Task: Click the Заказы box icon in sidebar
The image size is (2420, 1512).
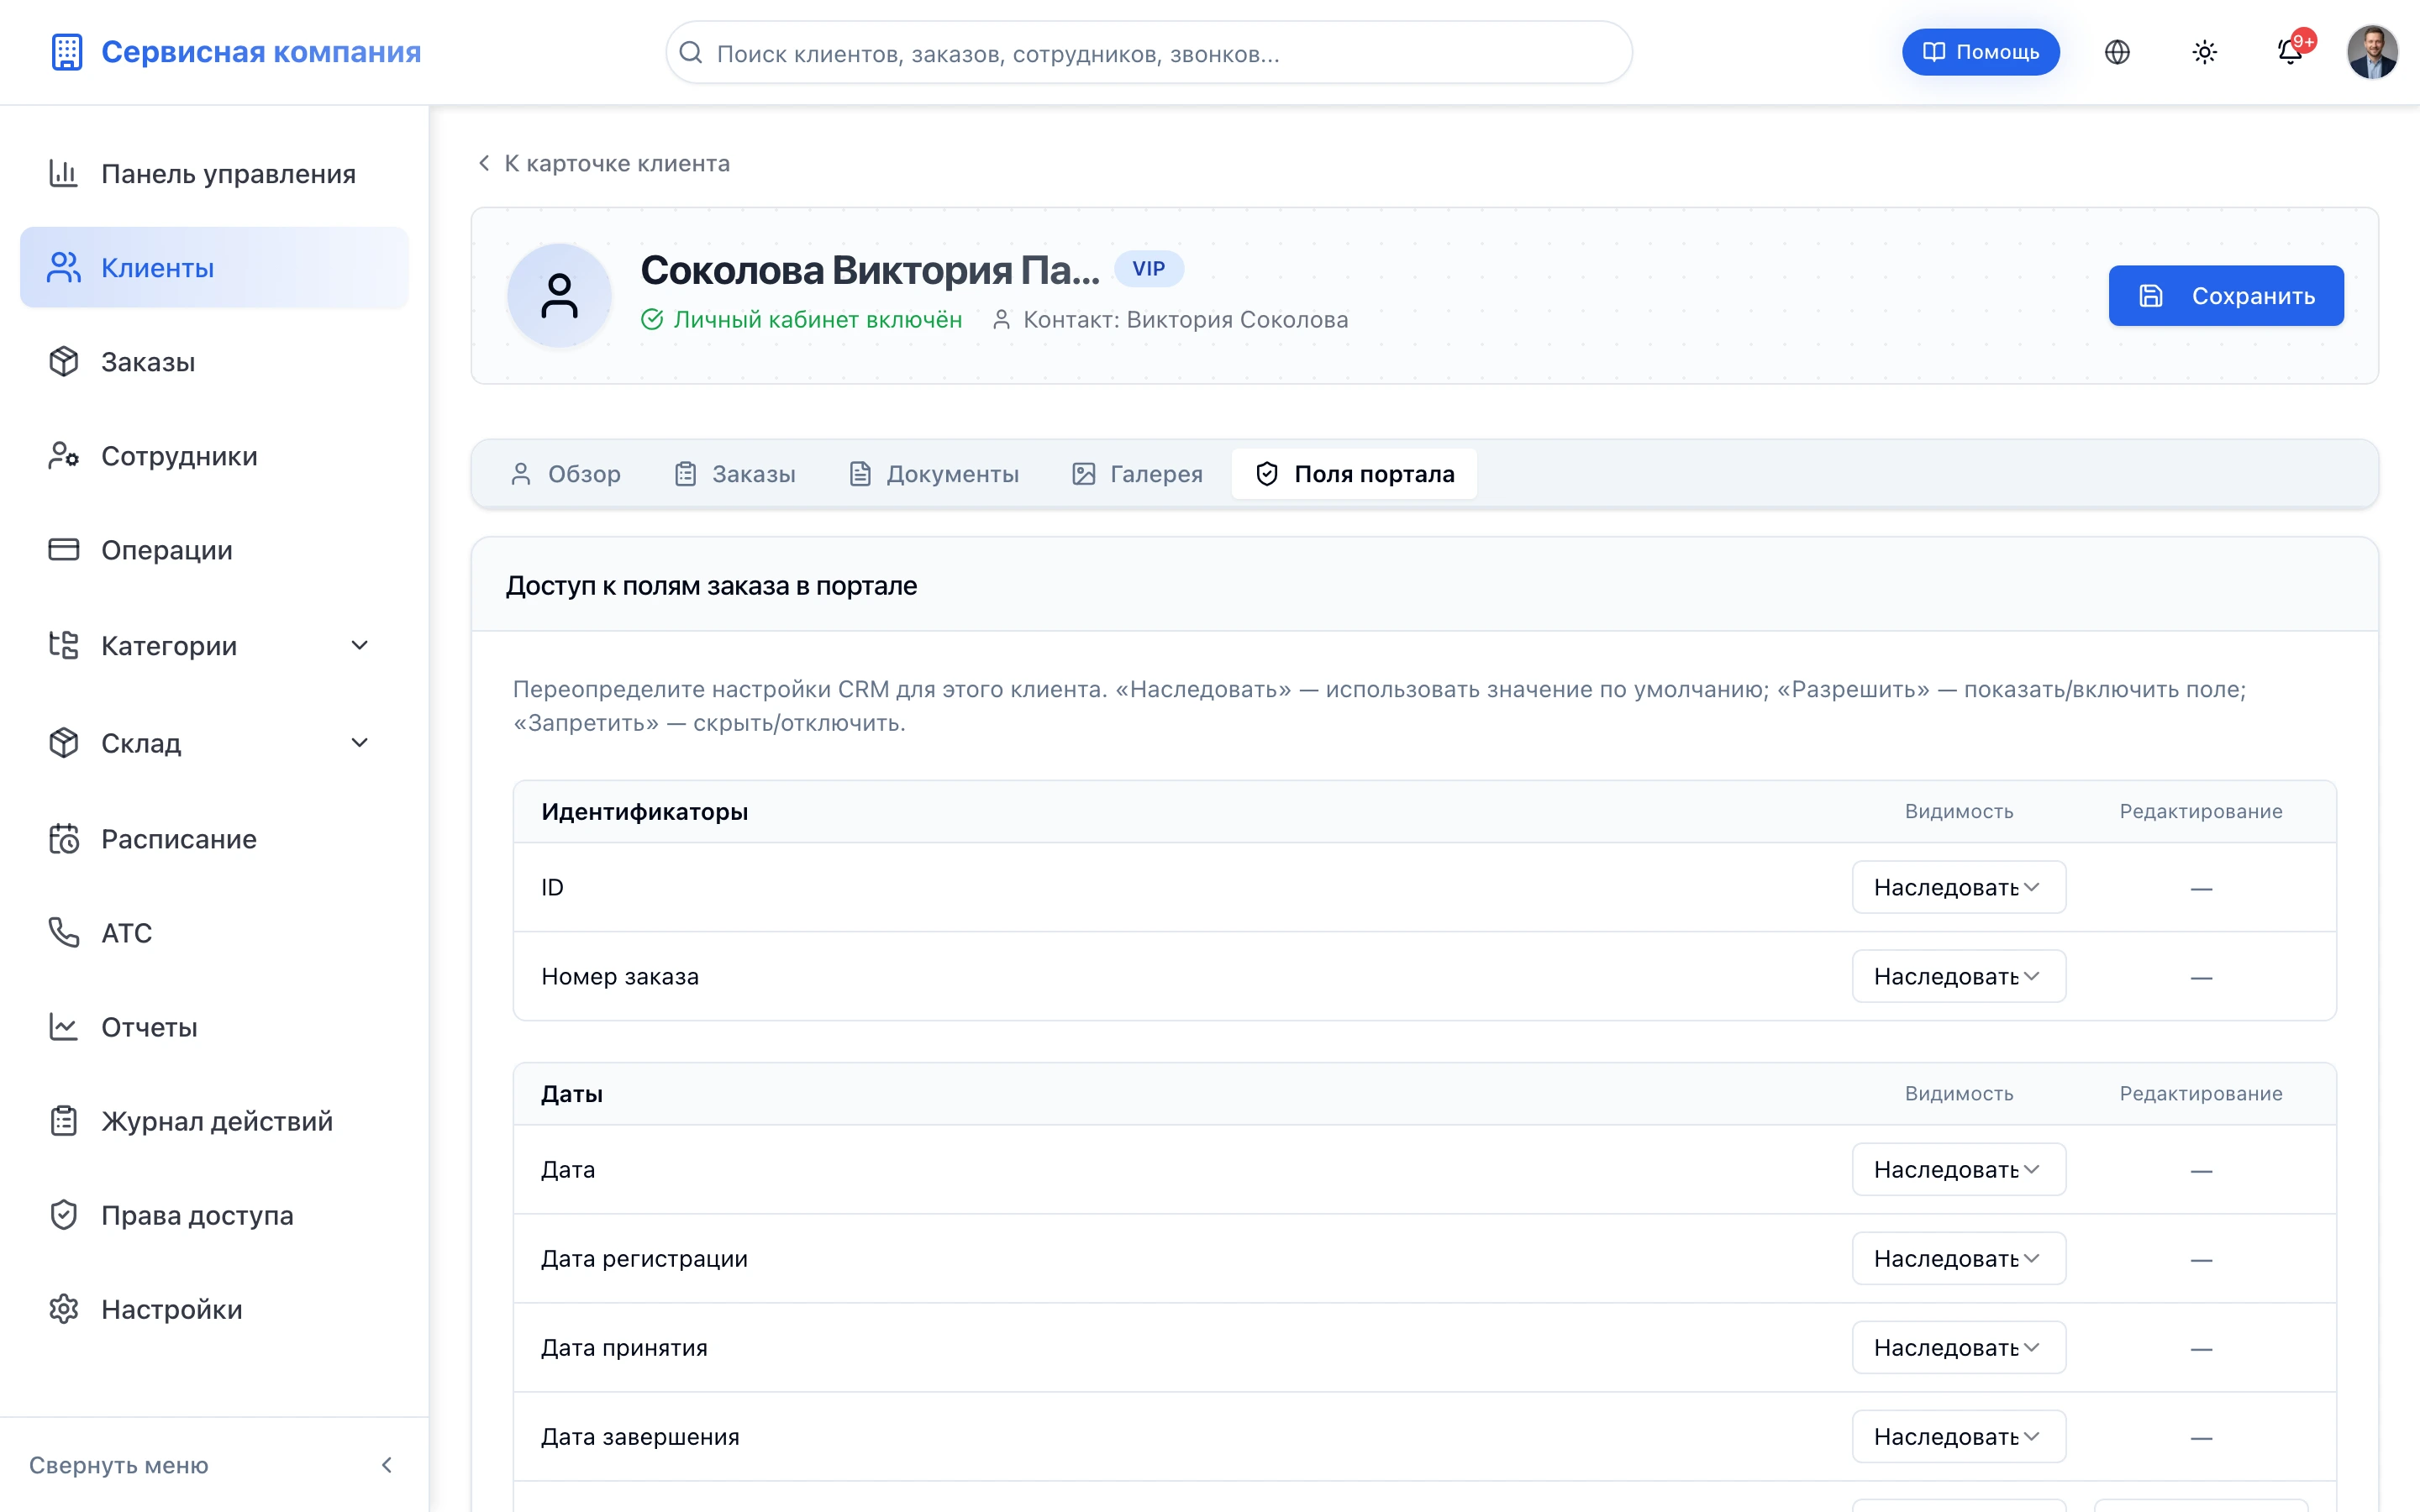Action: click(63, 361)
